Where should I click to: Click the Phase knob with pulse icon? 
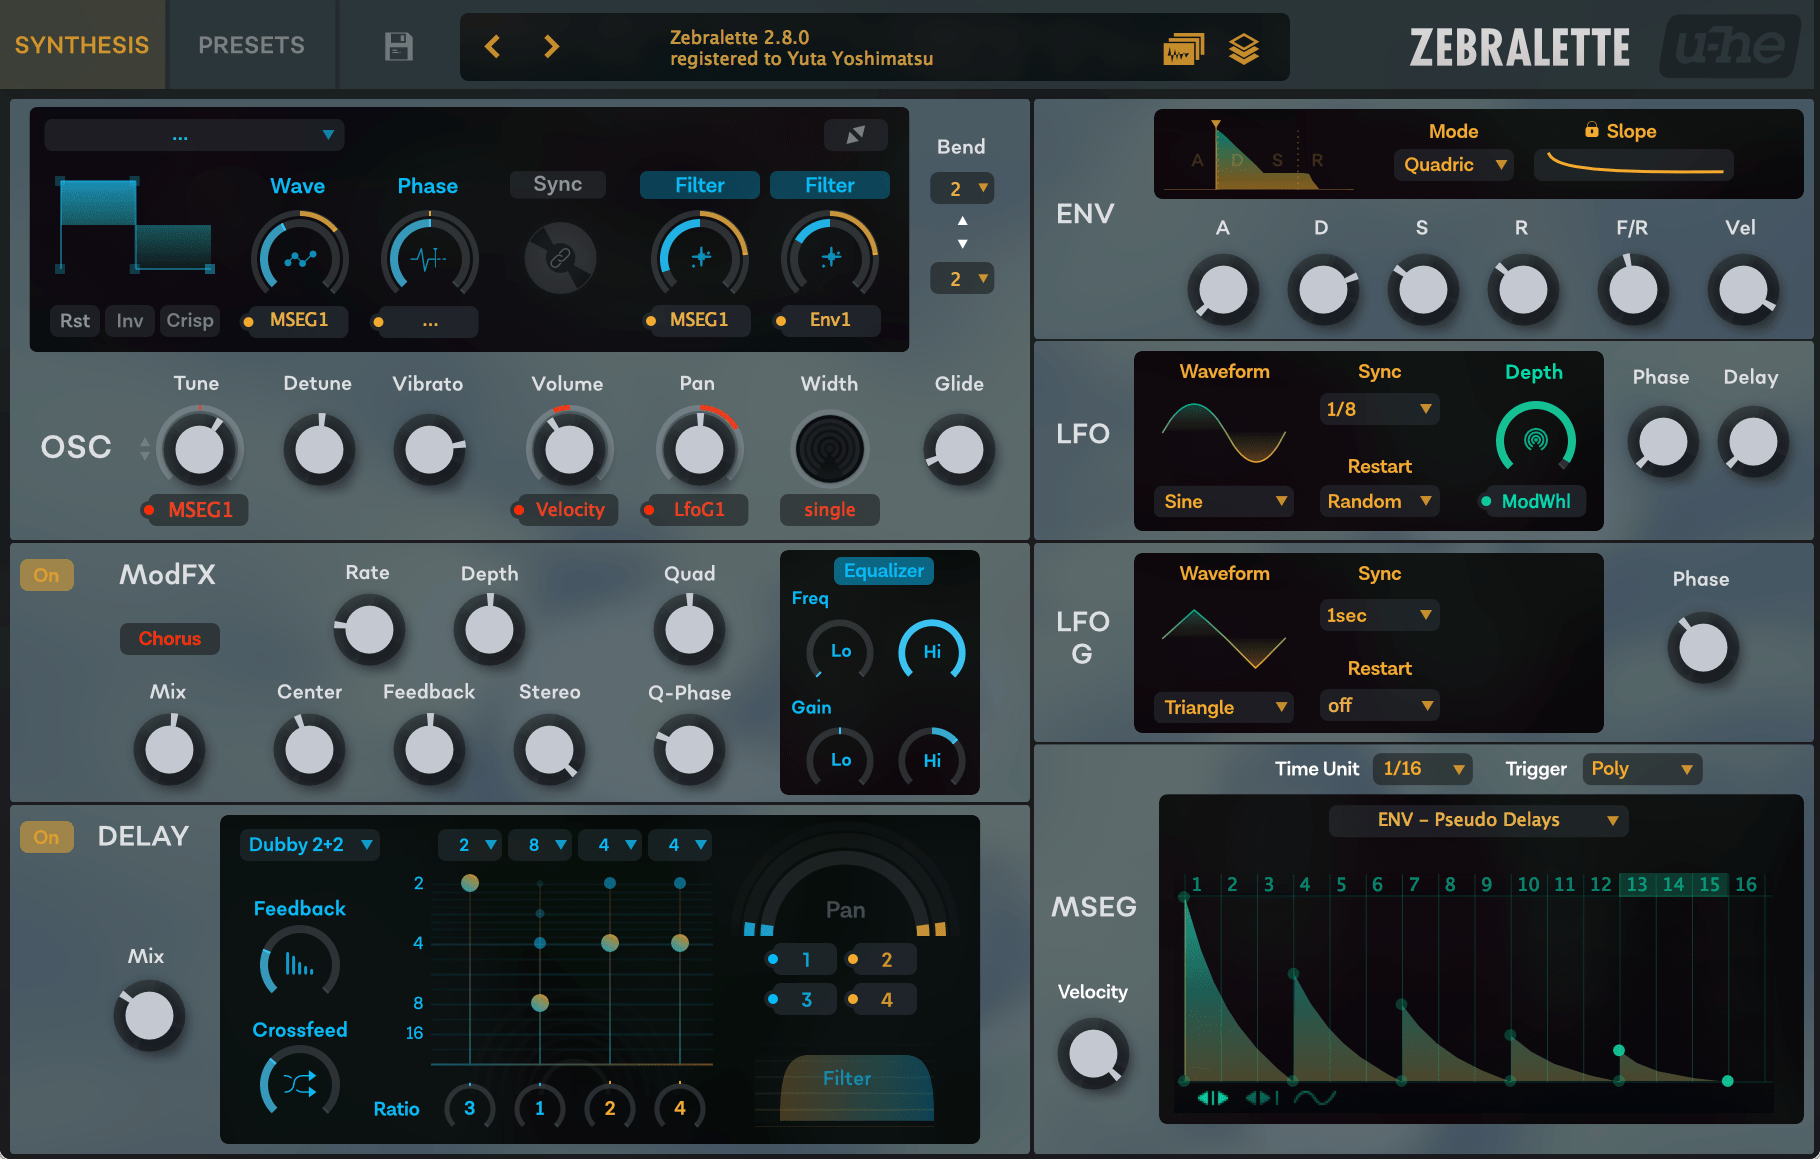[429, 257]
